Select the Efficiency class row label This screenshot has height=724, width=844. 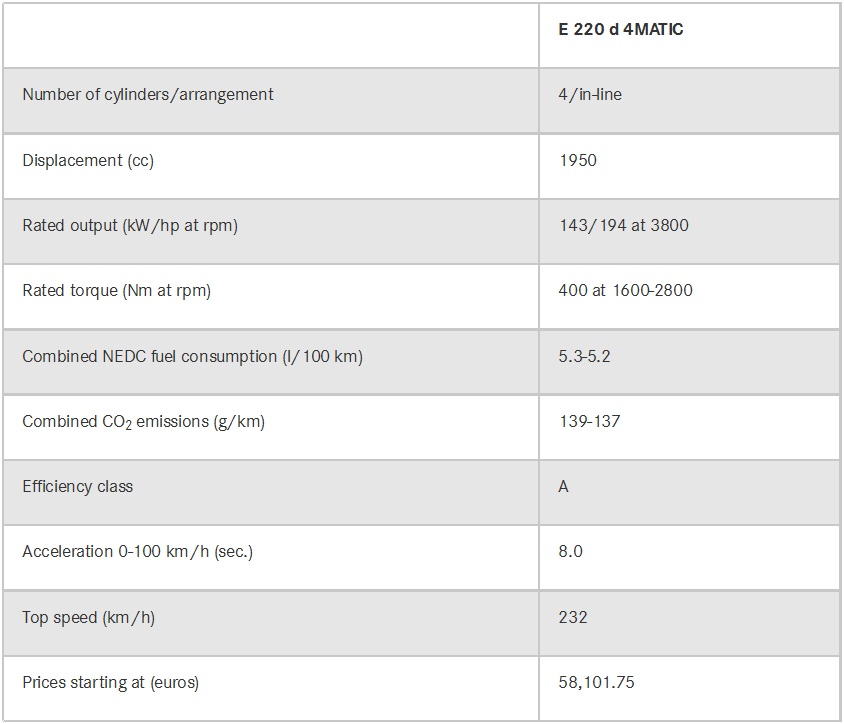coord(78,487)
